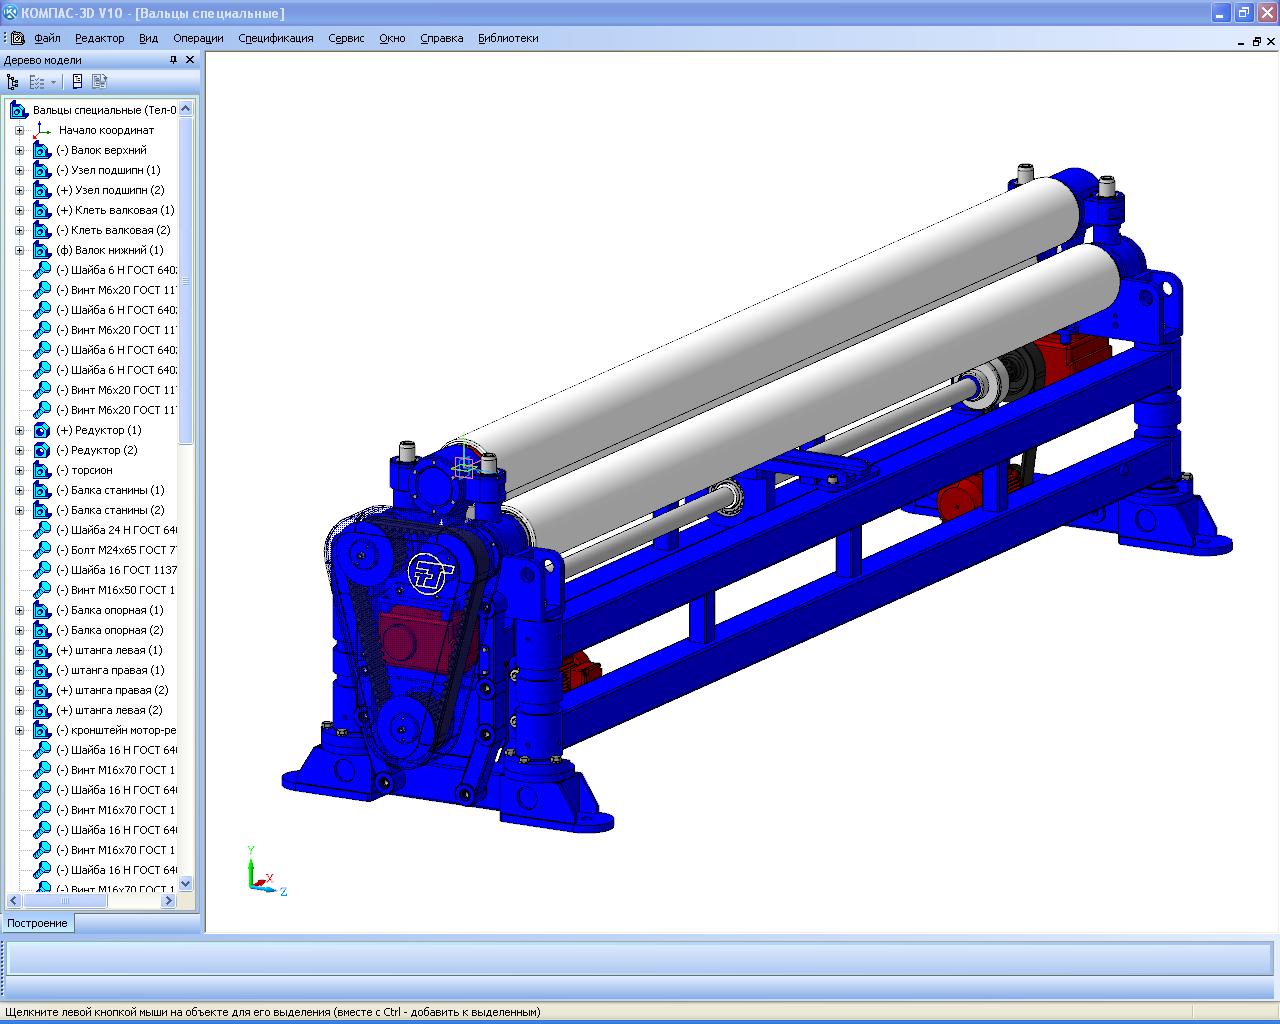Open the Редактор menu
Image resolution: width=1280 pixels, height=1024 pixels.
pos(100,38)
